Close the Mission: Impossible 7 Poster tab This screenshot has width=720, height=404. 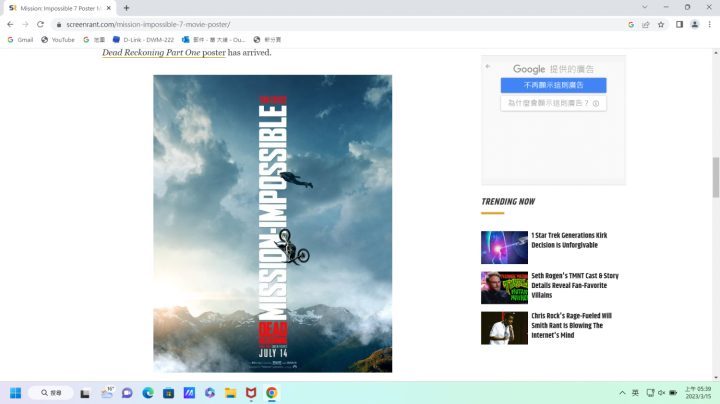(109, 8)
